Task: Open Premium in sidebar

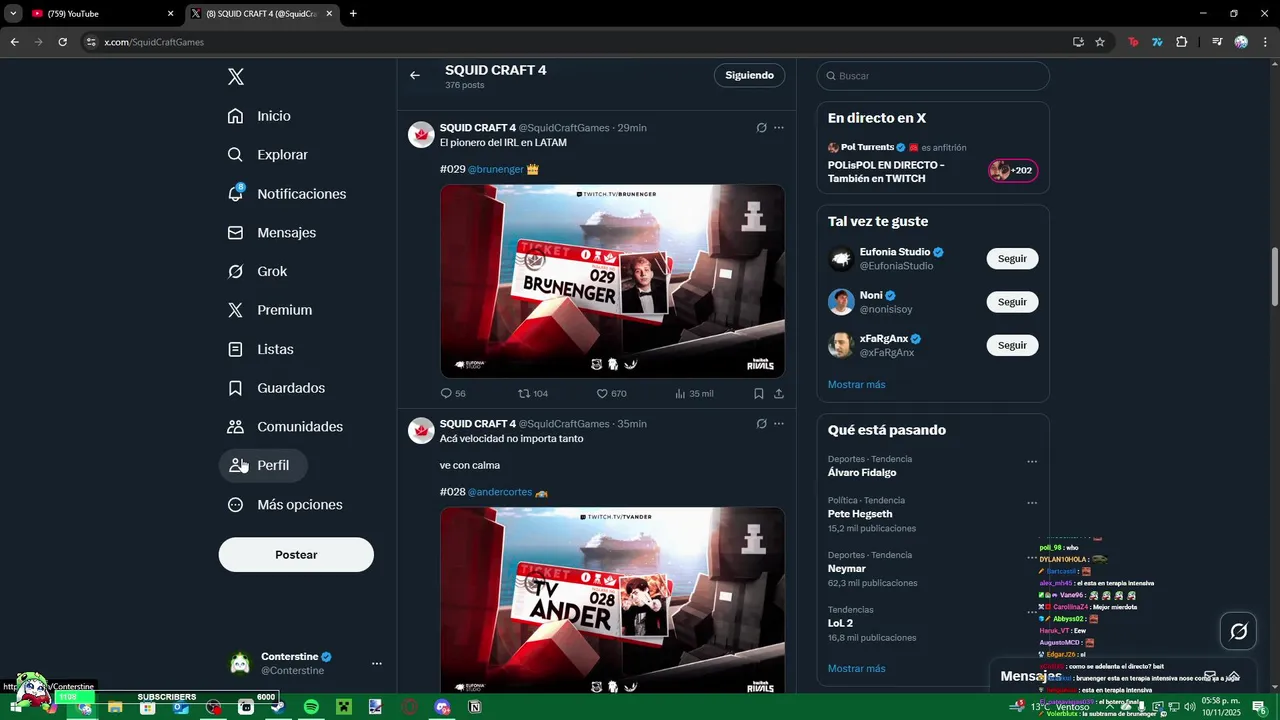Action: [x=270, y=310]
